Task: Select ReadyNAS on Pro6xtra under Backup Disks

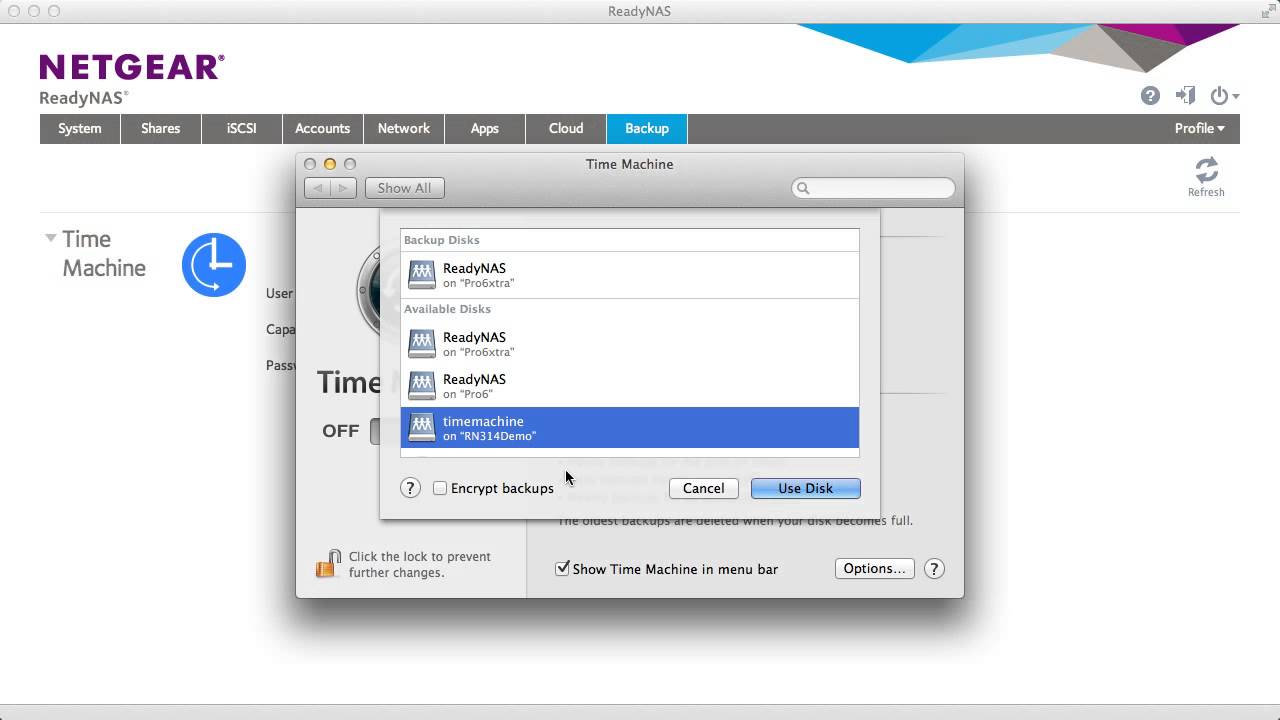Action: (x=630, y=275)
